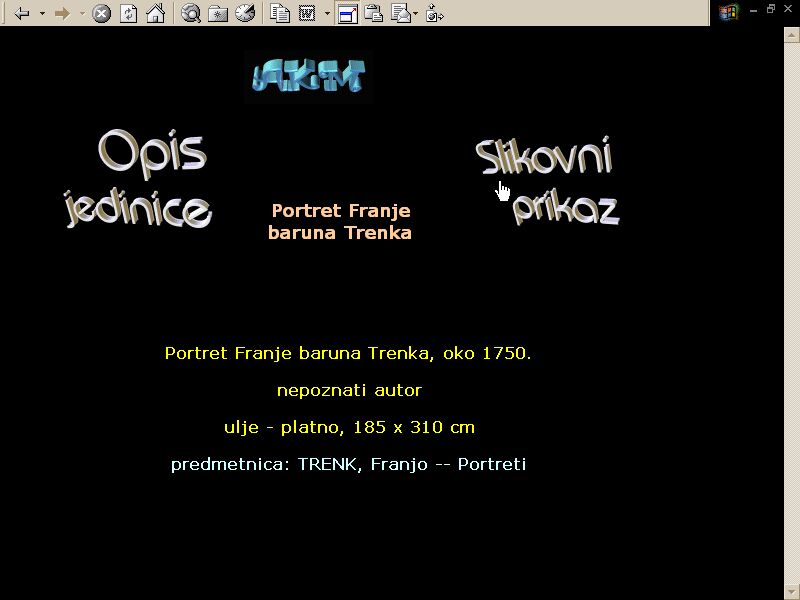Open dropdown next to Word edit icon
Image resolution: width=800 pixels, height=600 pixels.
click(327, 13)
